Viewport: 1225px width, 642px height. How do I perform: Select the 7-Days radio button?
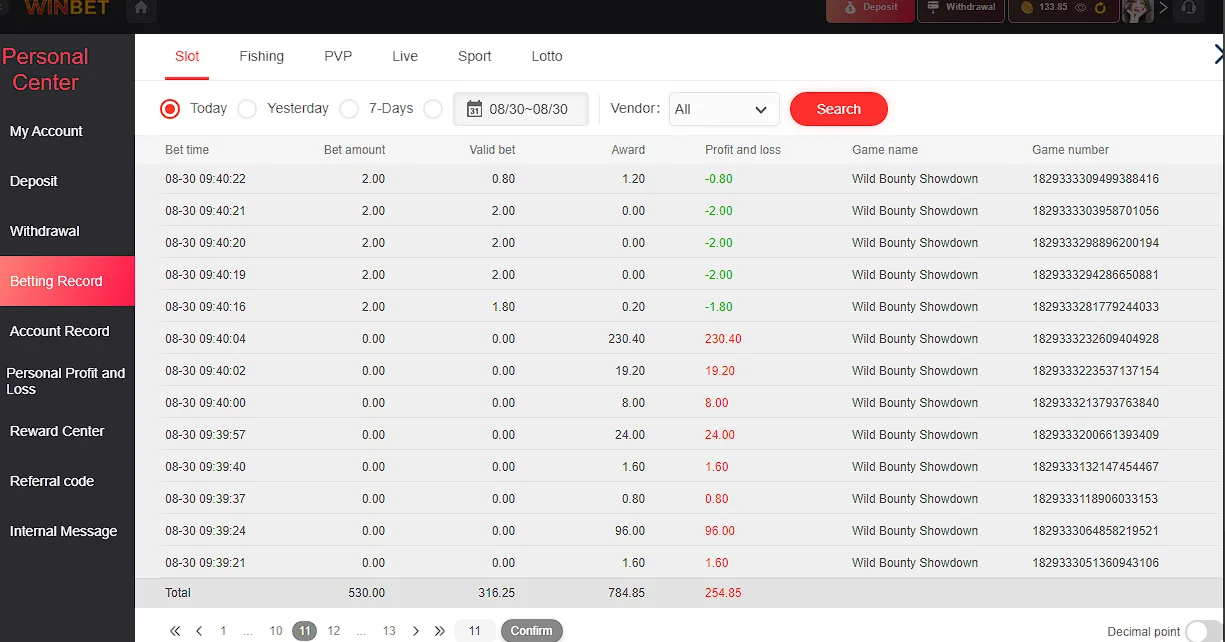(x=349, y=109)
